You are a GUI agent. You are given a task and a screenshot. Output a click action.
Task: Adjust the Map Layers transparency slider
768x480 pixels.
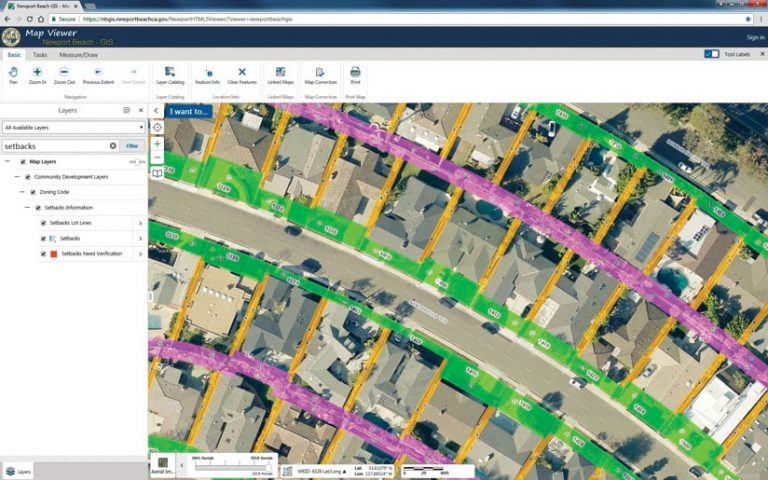click(x=137, y=162)
